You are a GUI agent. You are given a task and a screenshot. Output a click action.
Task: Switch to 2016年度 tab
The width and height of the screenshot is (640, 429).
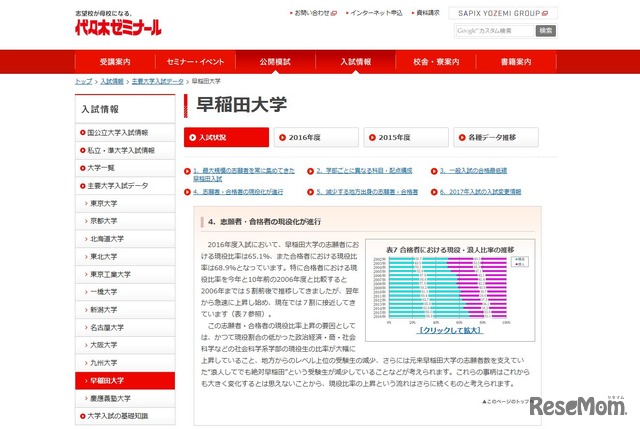[316, 138]
